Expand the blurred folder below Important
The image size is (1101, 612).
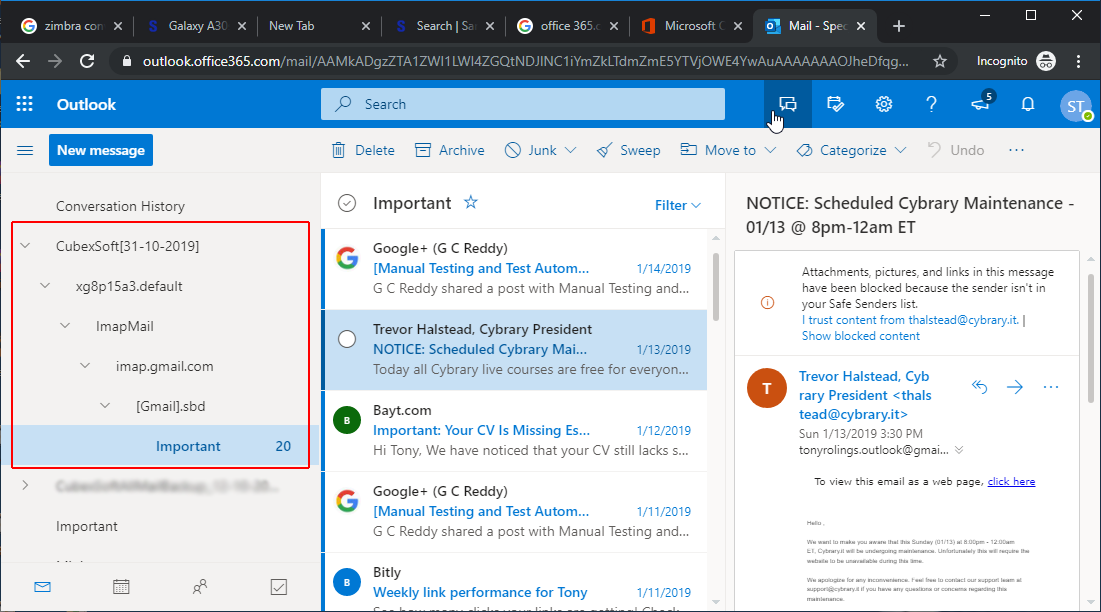tap(25, 486)
